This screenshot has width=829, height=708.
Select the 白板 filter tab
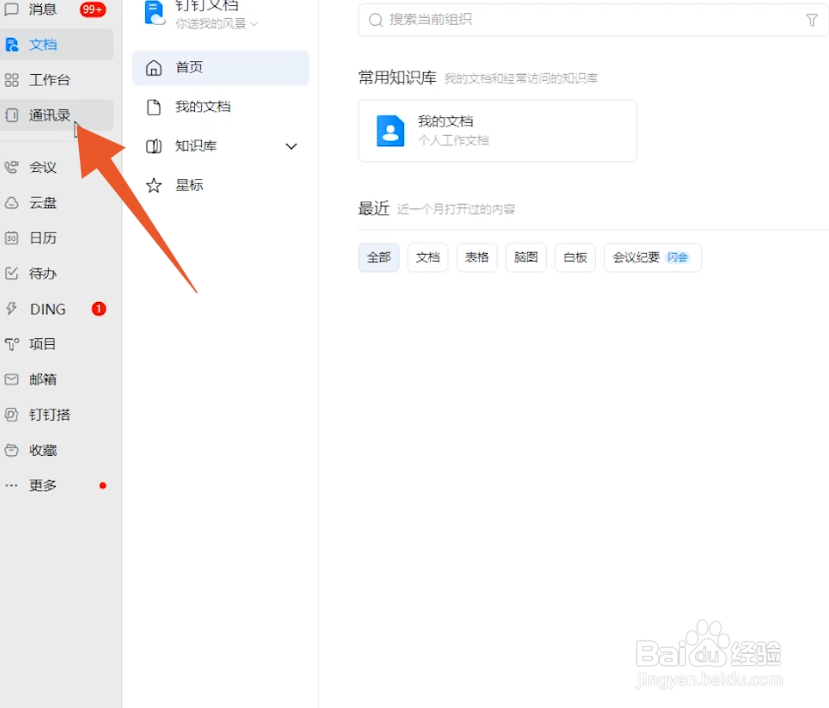coord(575,258)
